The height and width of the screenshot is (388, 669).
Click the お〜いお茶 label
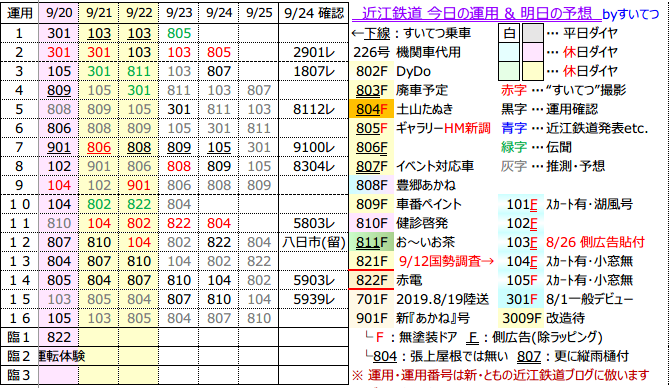(425, 242)
